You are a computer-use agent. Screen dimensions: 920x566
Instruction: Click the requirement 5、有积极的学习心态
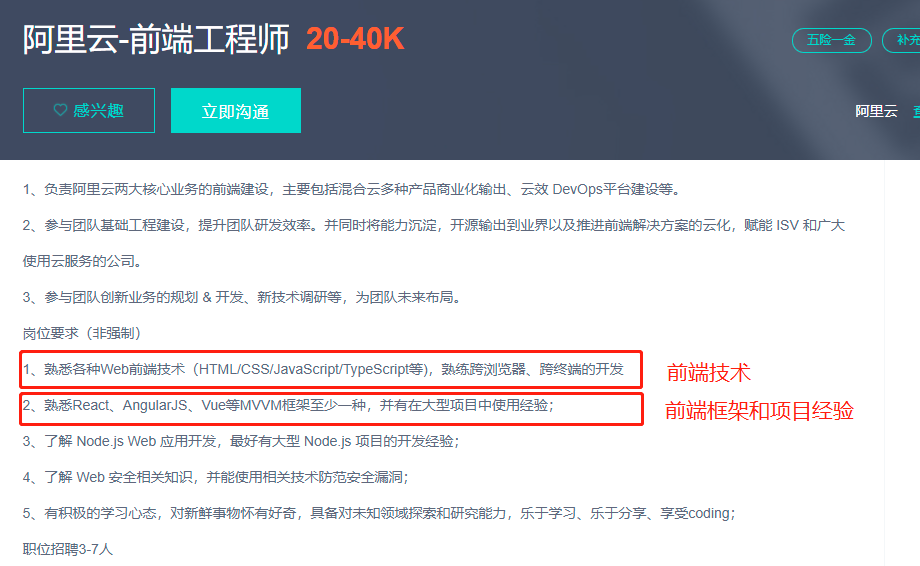pos(379,513)
